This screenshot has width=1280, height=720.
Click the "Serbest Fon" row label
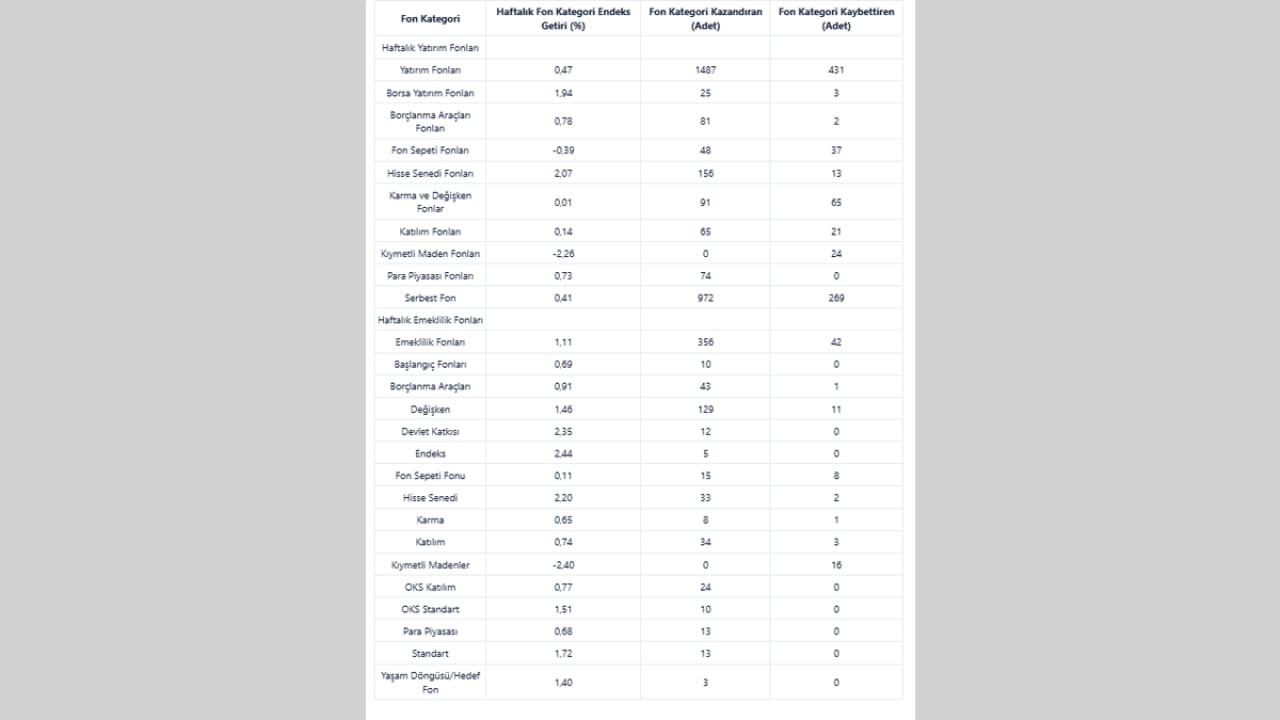[430, 298]
